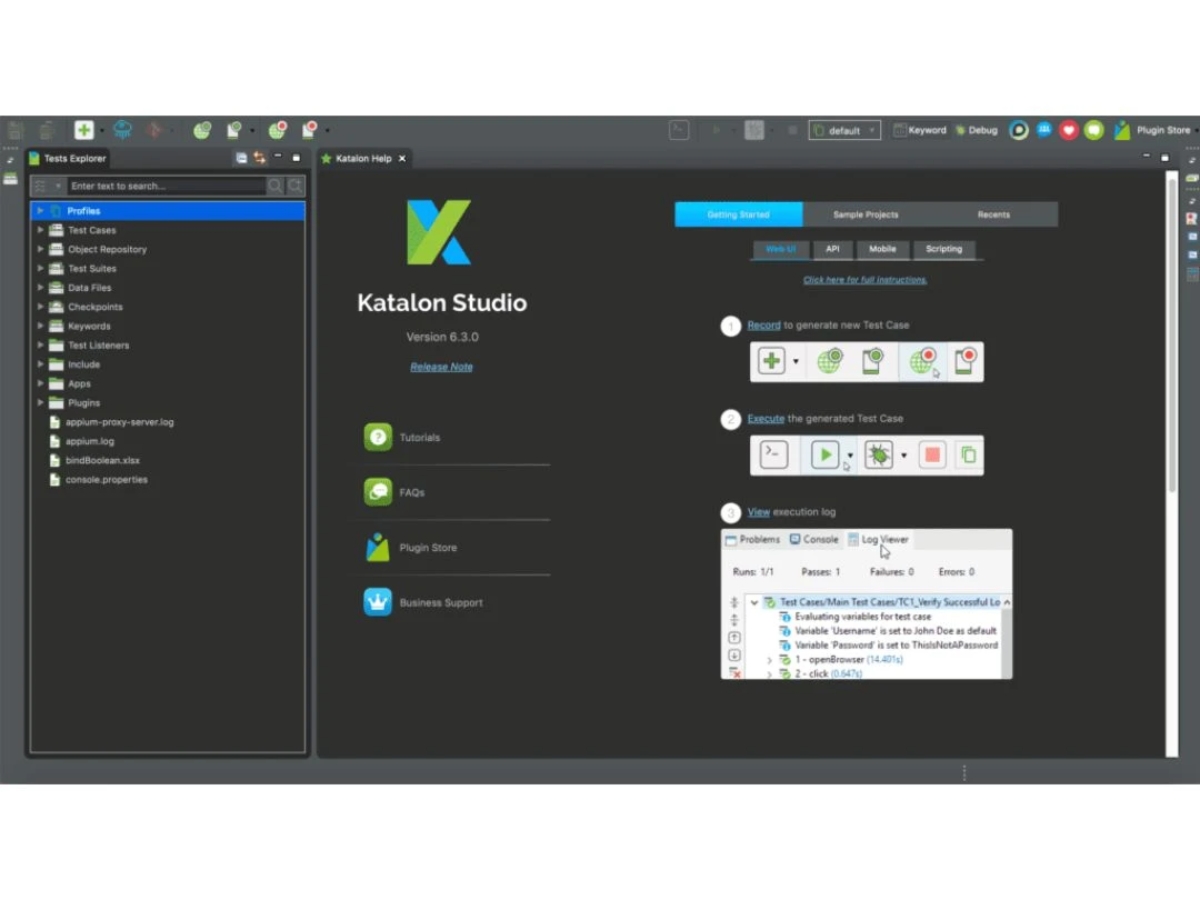Expand the Checkpoints folder
Viewport: 1200px width, 900px height.
[40, 307]
